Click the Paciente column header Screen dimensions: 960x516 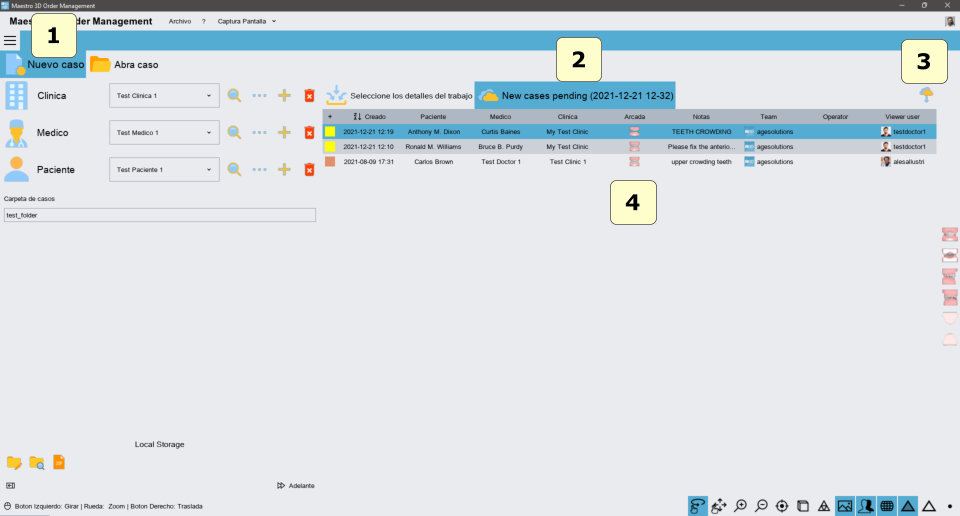tap(433, 116)
